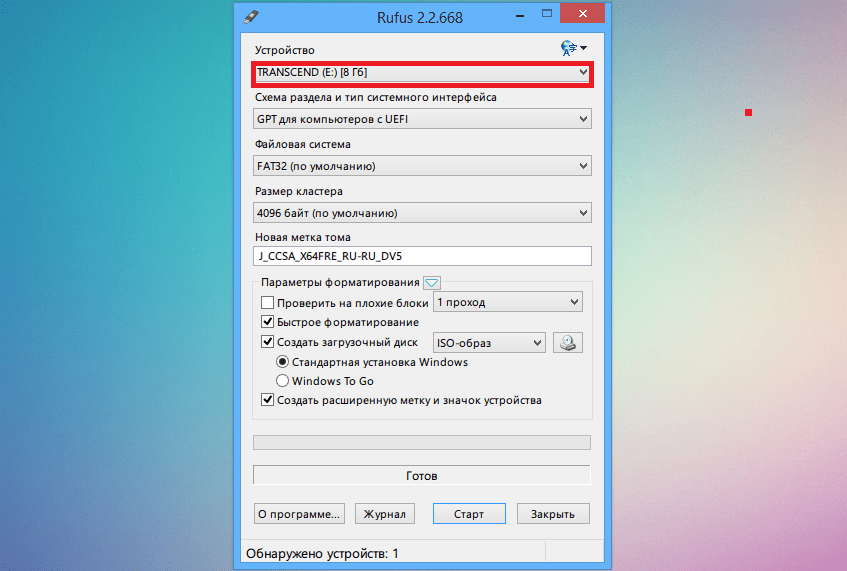Image resolution: width=847 pixels, height=571 pixels.
Task: Click the disk image browse icon
Action: click(x=568, y=342)
